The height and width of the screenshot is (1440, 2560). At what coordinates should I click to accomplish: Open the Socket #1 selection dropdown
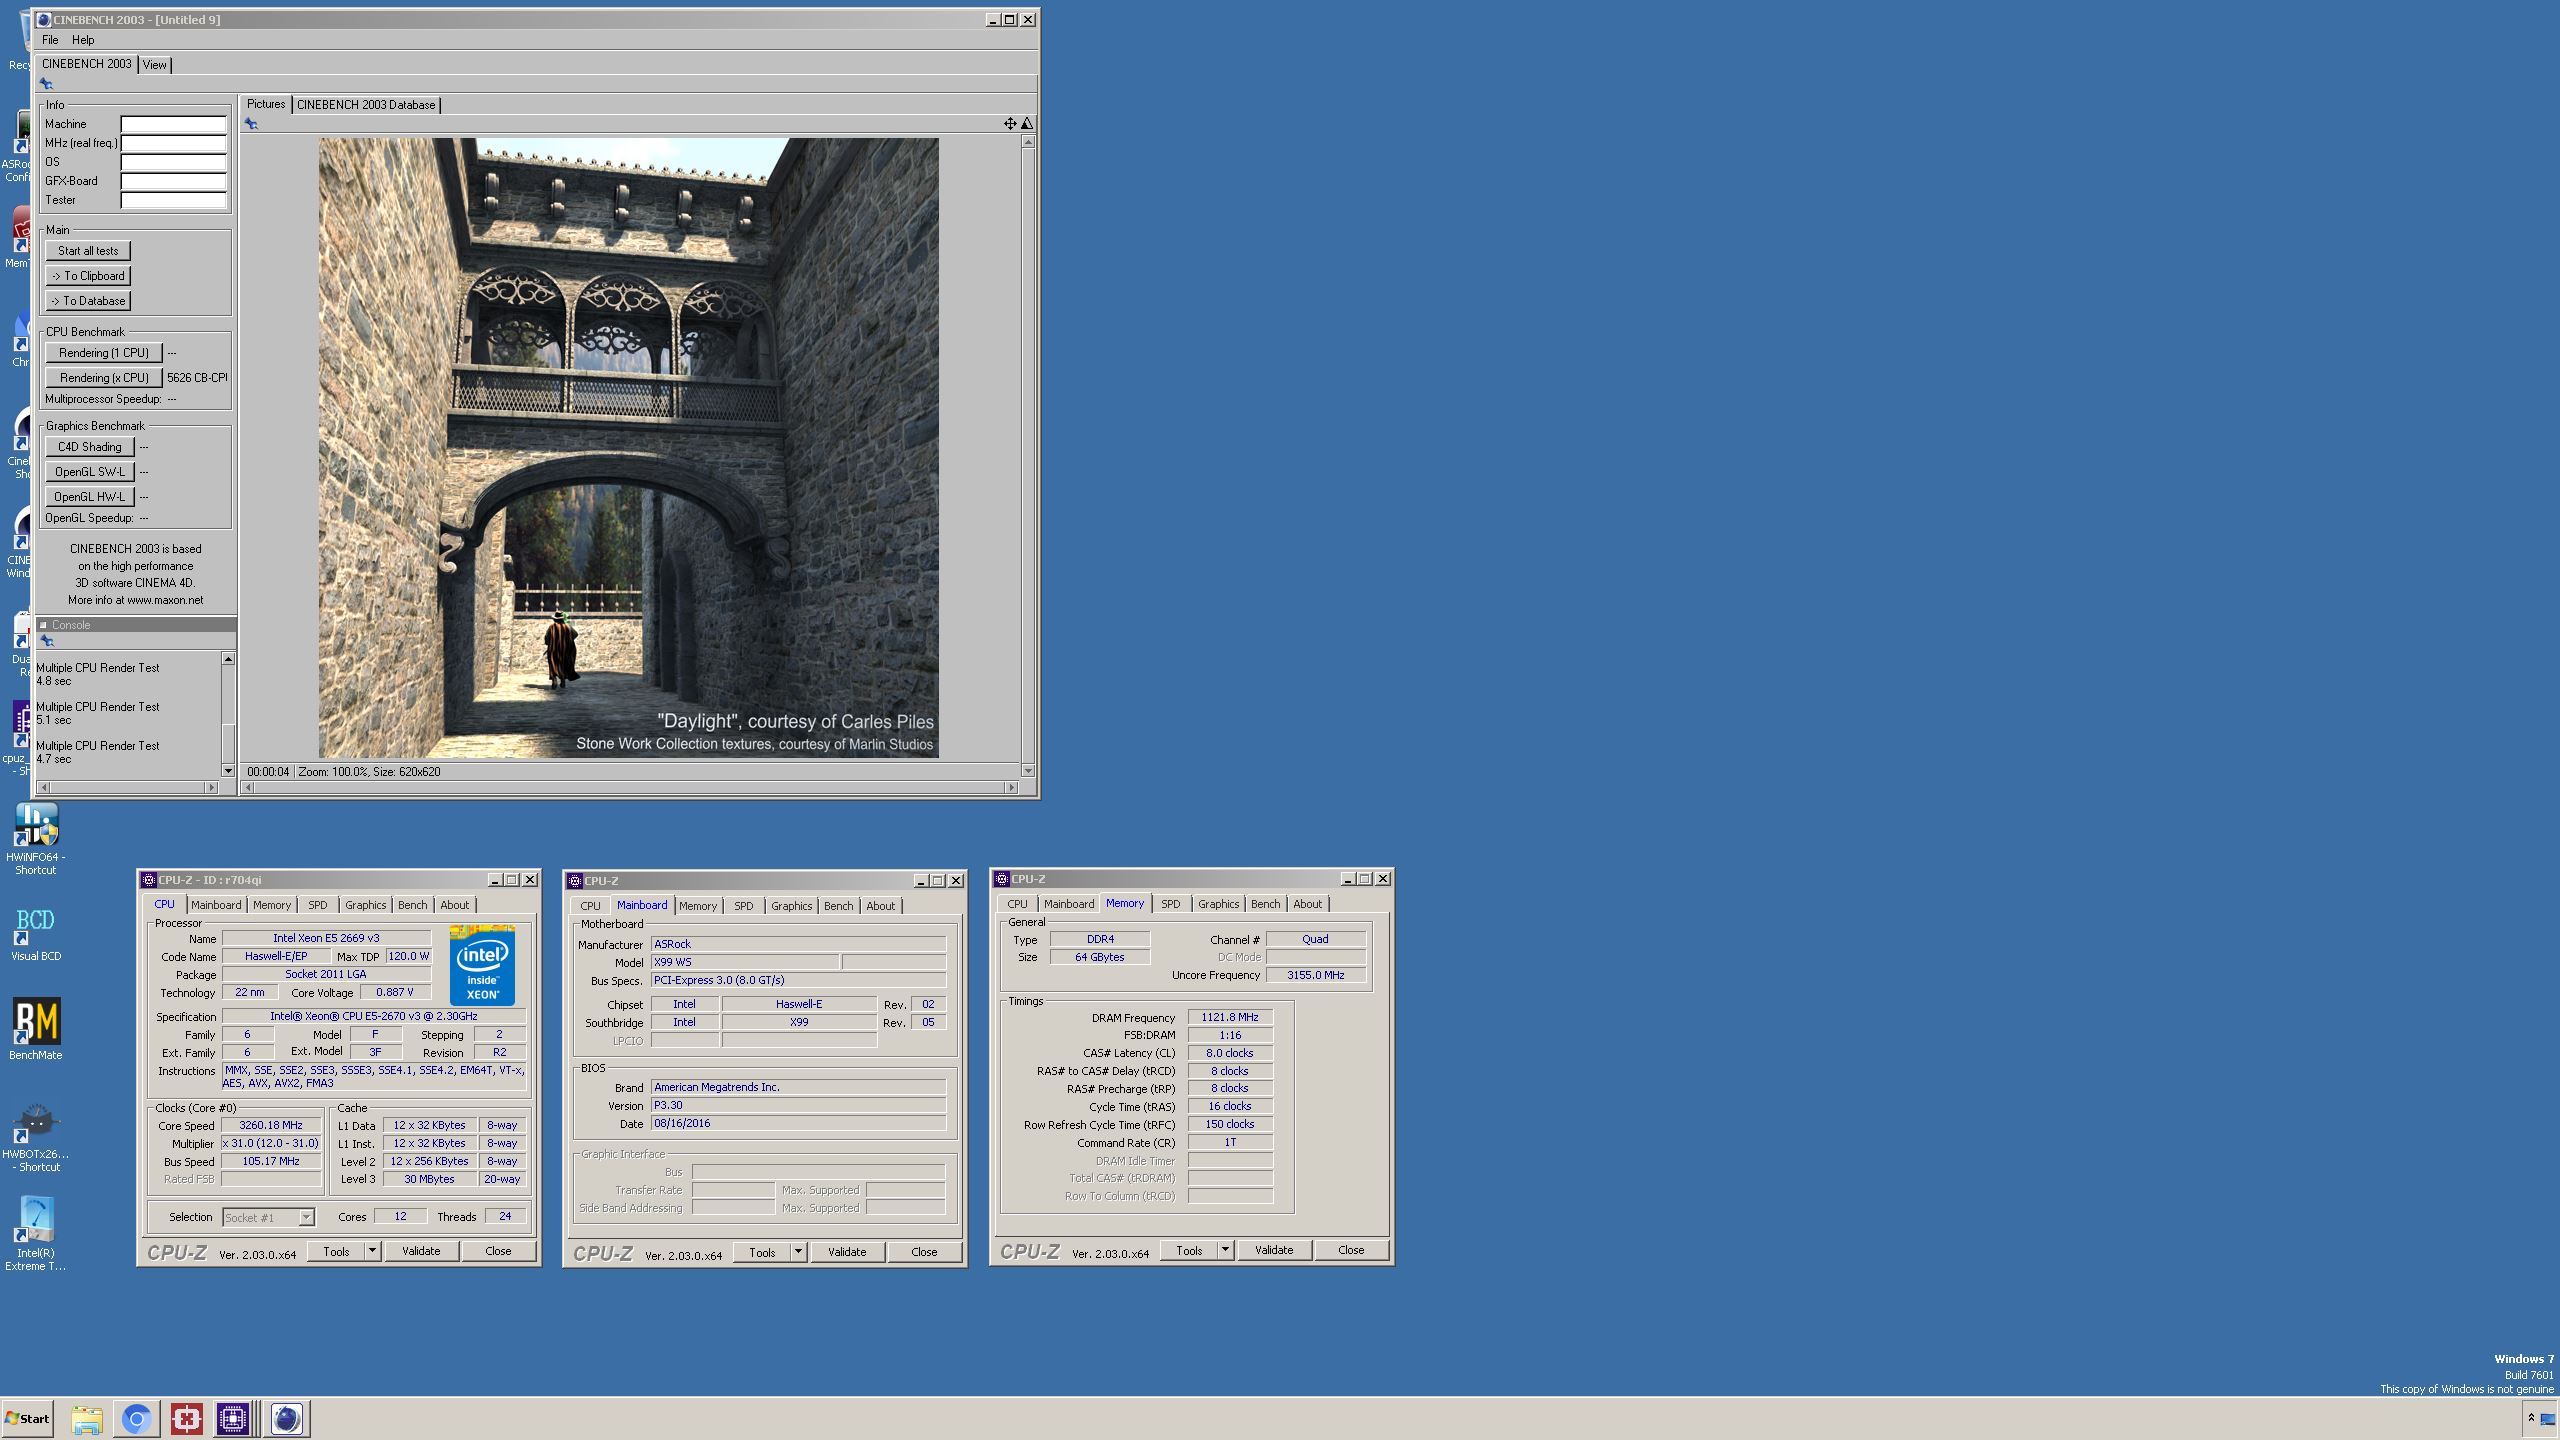click(306, 1217)
